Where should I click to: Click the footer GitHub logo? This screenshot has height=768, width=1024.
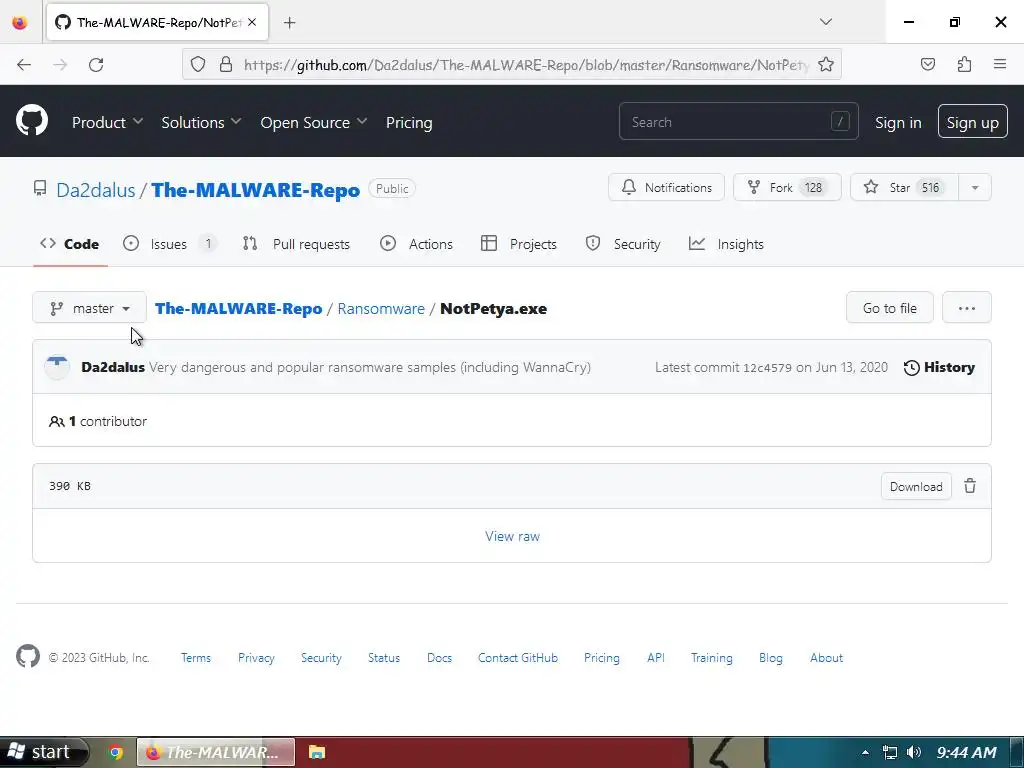(28, 656)
